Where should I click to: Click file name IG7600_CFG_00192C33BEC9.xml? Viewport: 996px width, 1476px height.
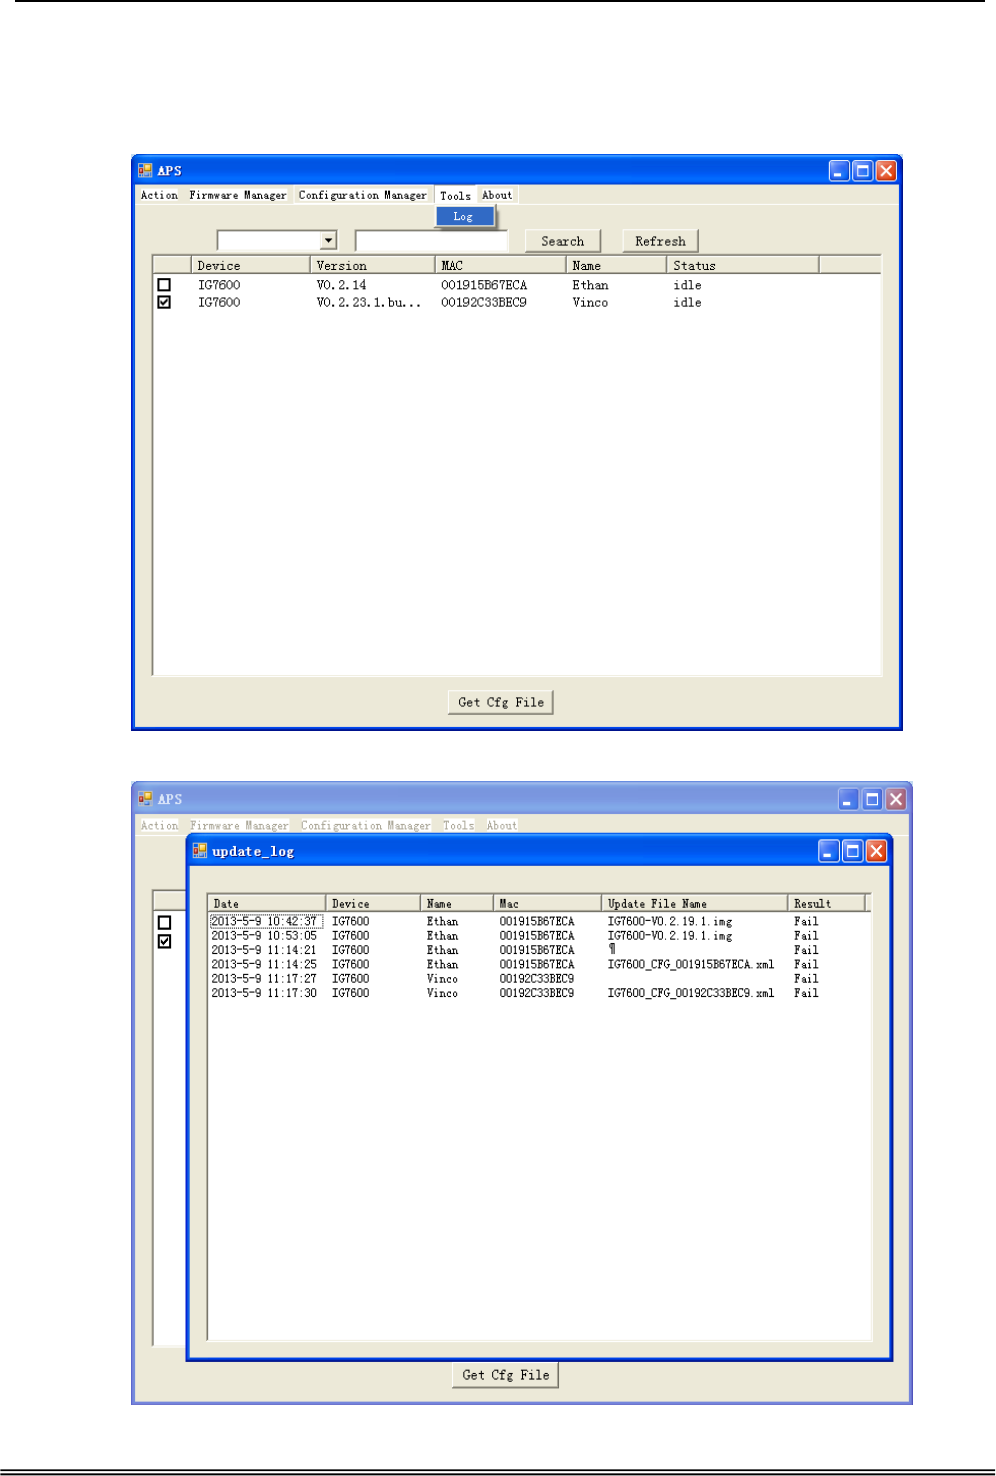[x=691, y=993]
